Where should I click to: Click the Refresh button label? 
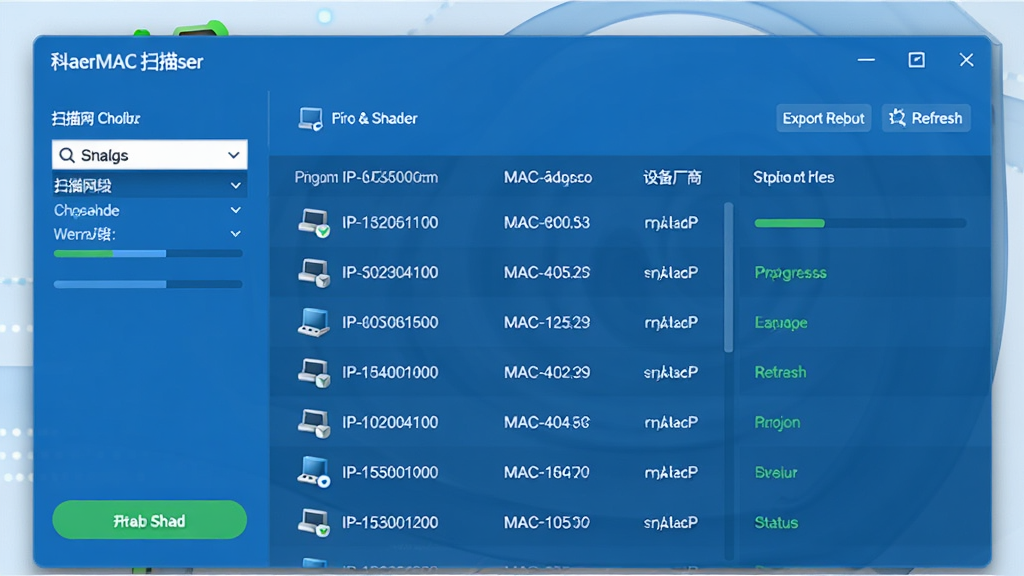936,118
